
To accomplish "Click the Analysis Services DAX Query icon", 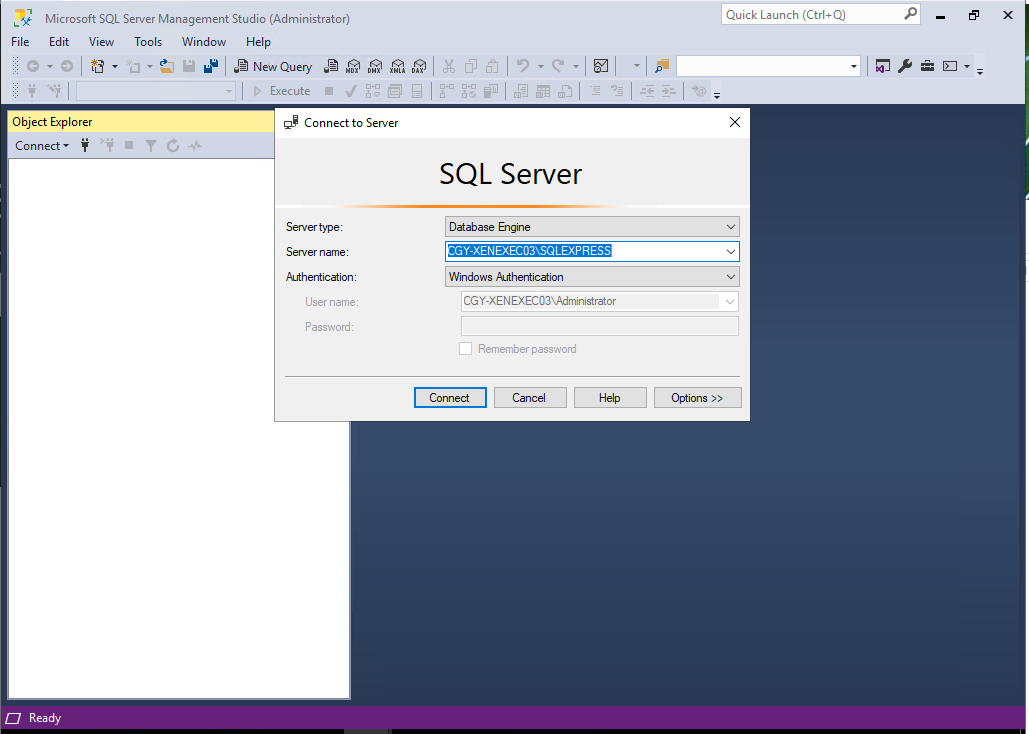I will tap(419, 67).
